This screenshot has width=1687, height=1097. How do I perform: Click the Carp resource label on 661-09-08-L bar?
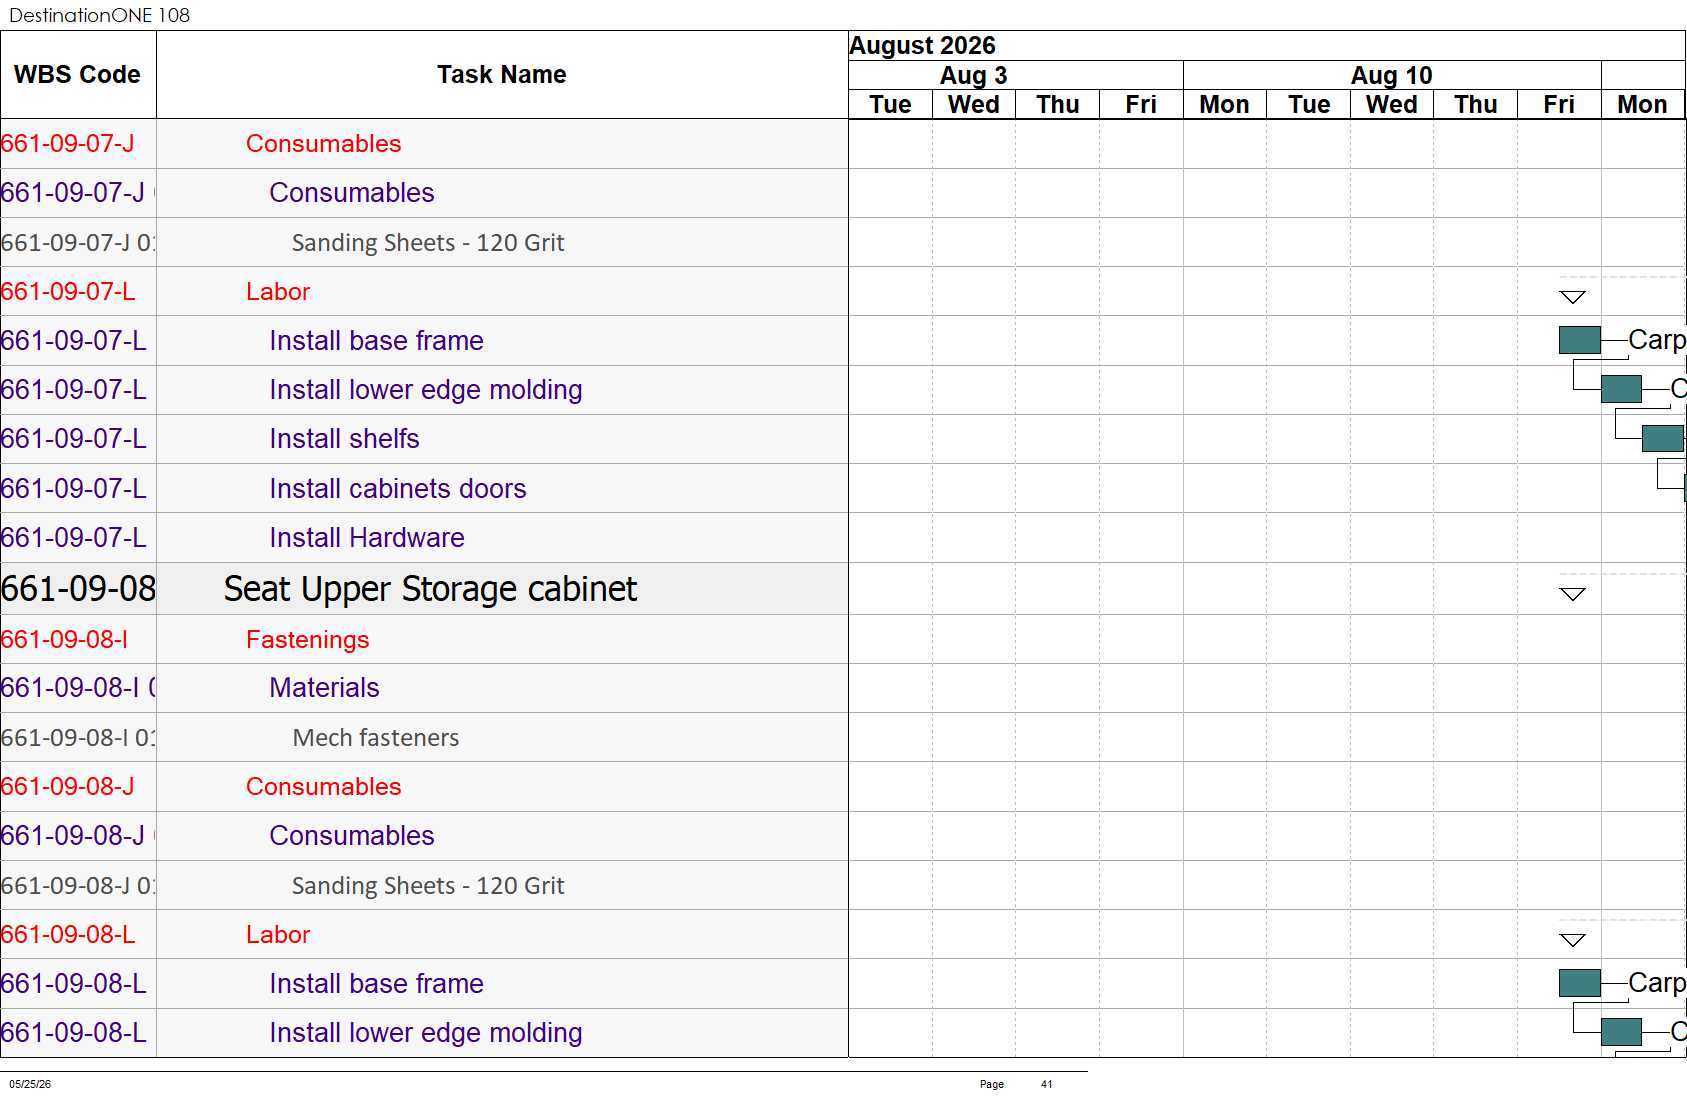click(x=1657, y=983)
